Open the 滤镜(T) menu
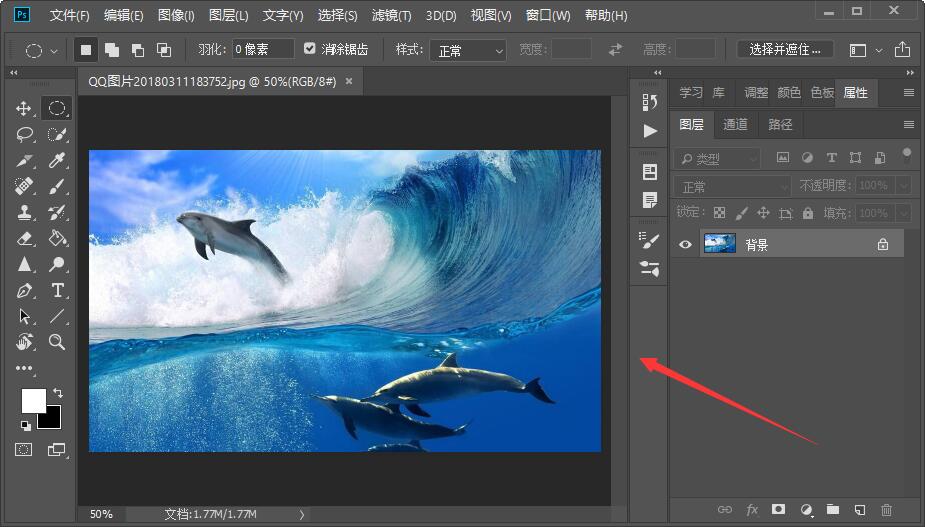This screenshot has height=527, width=925. [391, 16]
